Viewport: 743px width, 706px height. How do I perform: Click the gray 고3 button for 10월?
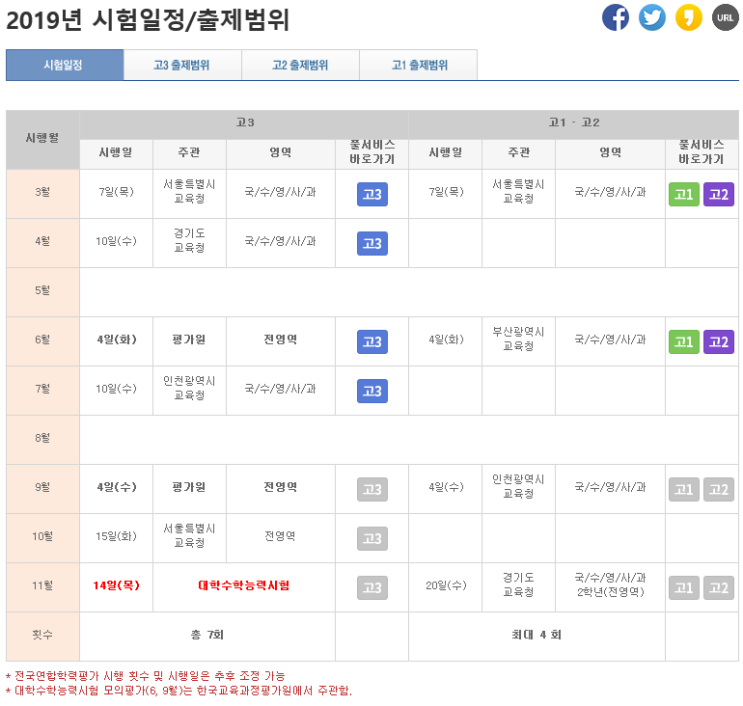point(372,539)
